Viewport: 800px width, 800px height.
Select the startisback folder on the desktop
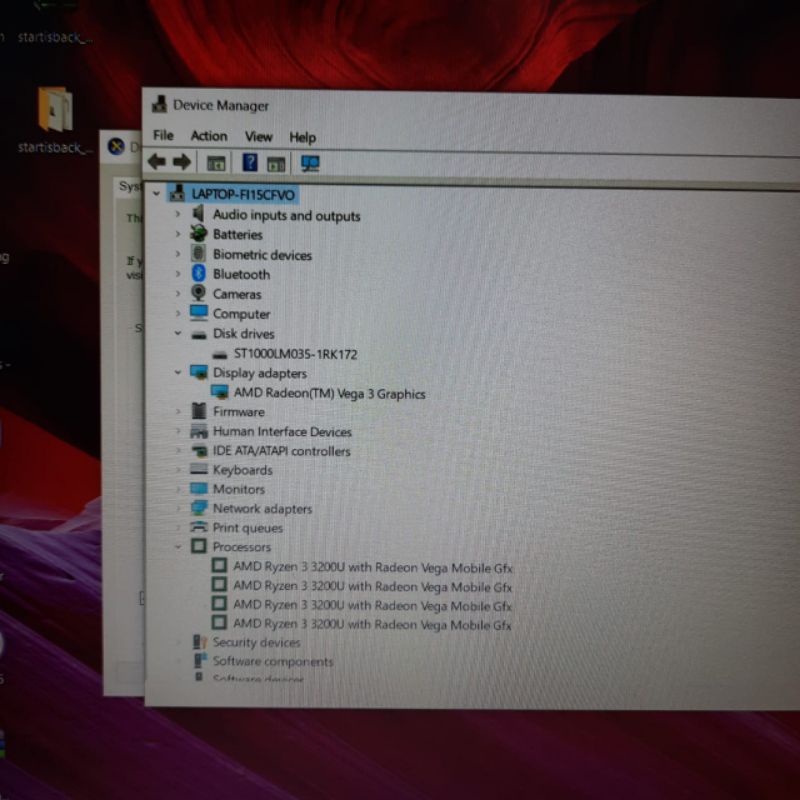[x=55, y=112]
